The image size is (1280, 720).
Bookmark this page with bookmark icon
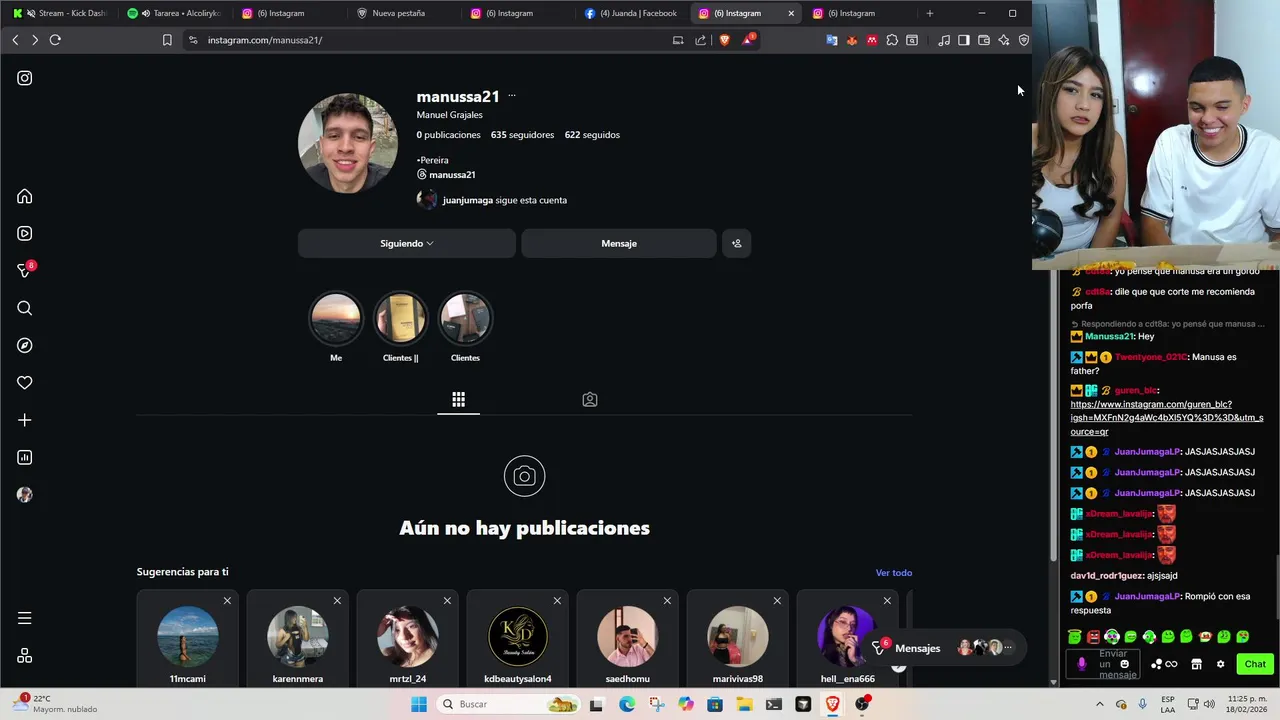(x=167, y=40)
